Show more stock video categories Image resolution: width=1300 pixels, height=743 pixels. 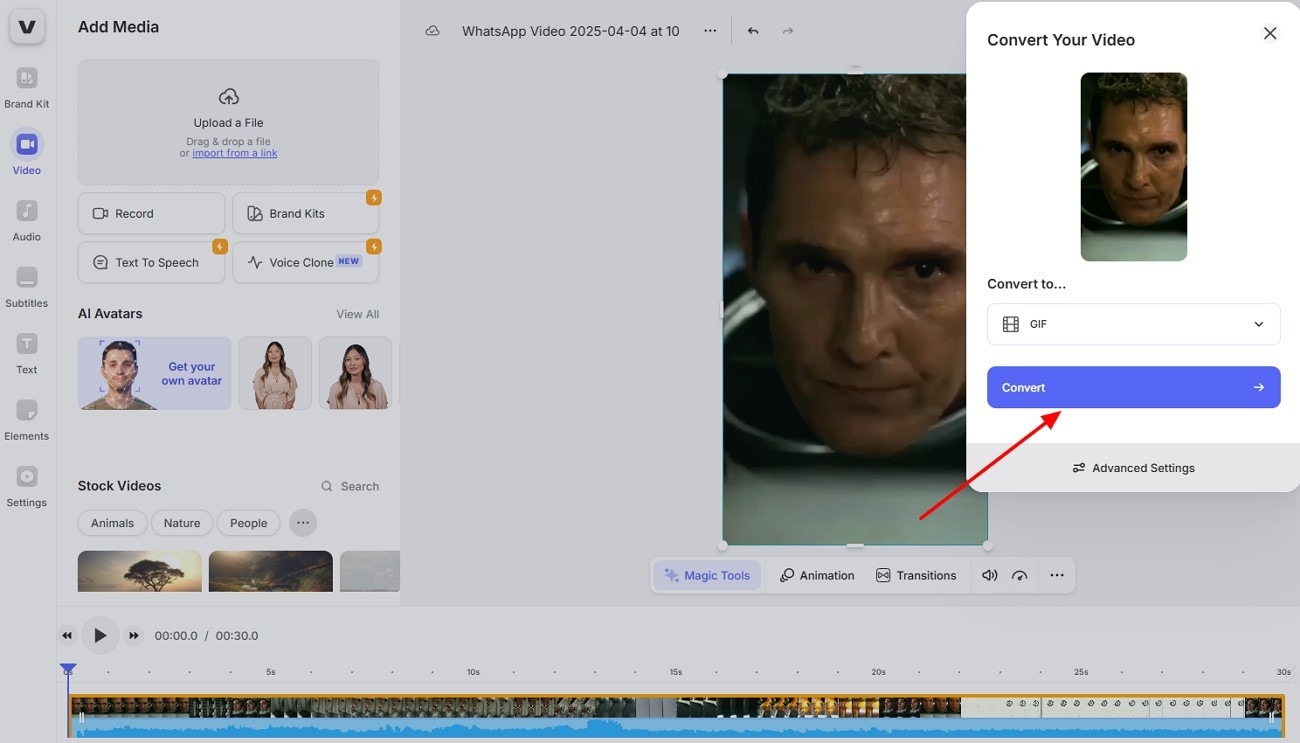(x=303, y=522)
